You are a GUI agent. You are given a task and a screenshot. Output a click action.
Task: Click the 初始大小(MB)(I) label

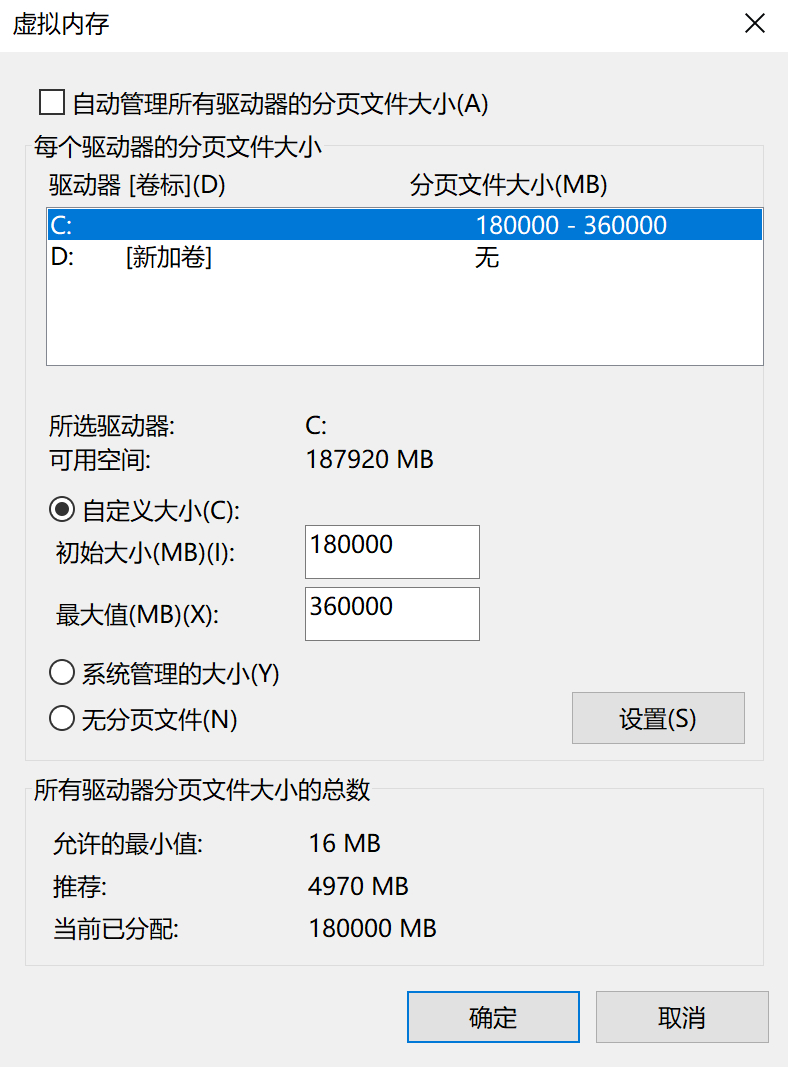click(x=145, y=552)
